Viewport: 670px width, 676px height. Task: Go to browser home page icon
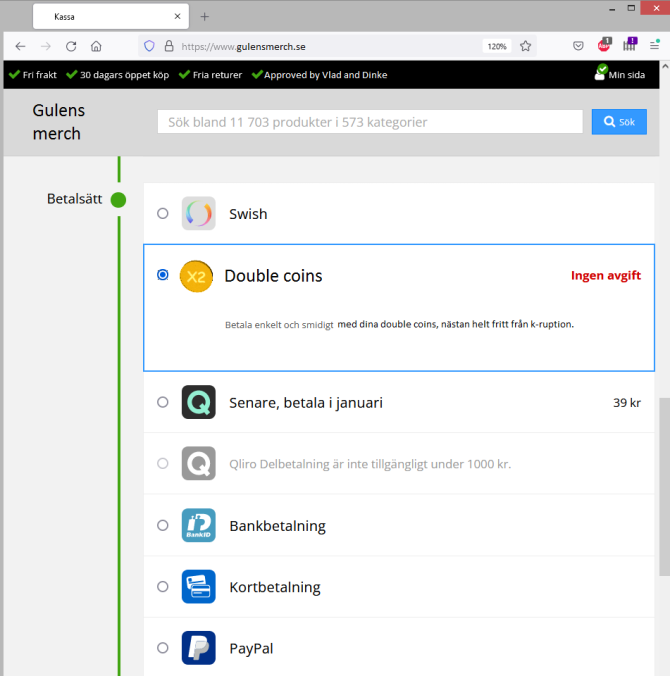pyautogui.click(x=96, y=46)
